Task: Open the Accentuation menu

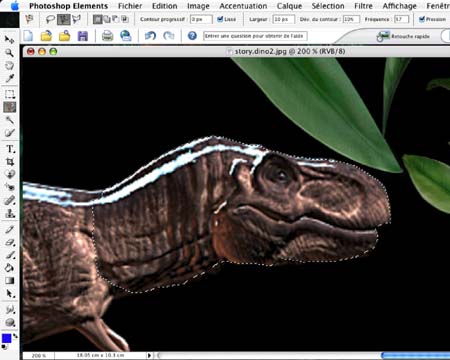Action: 243,6
